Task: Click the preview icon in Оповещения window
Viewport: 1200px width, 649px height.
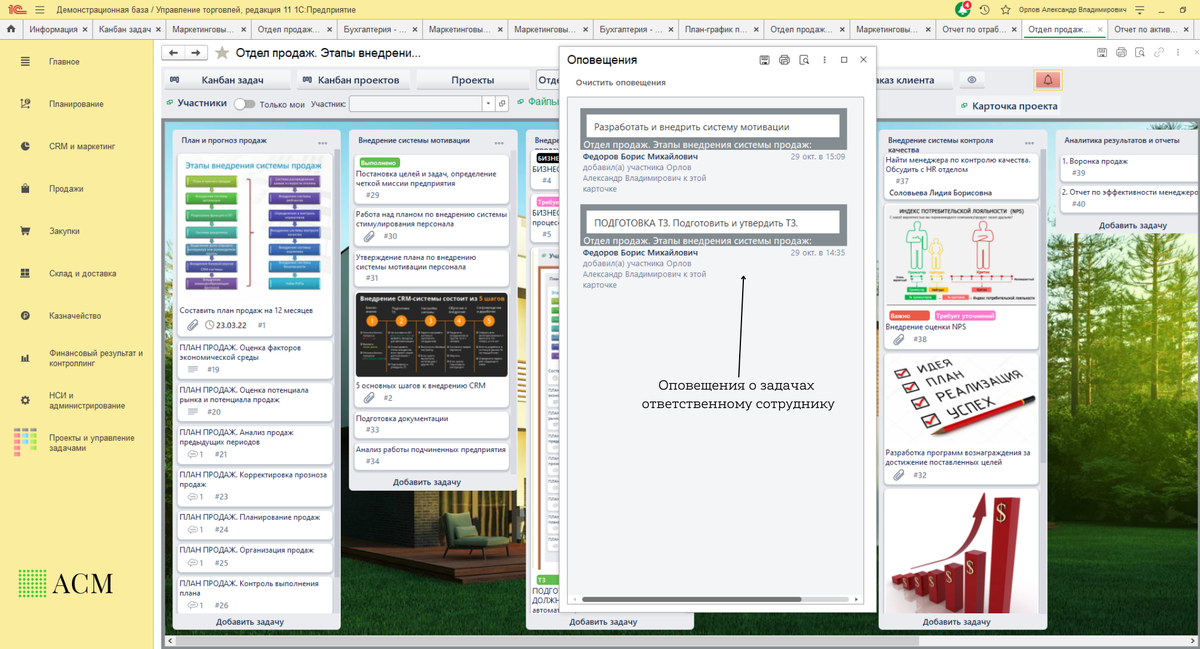Action: (x=803, y=60)
